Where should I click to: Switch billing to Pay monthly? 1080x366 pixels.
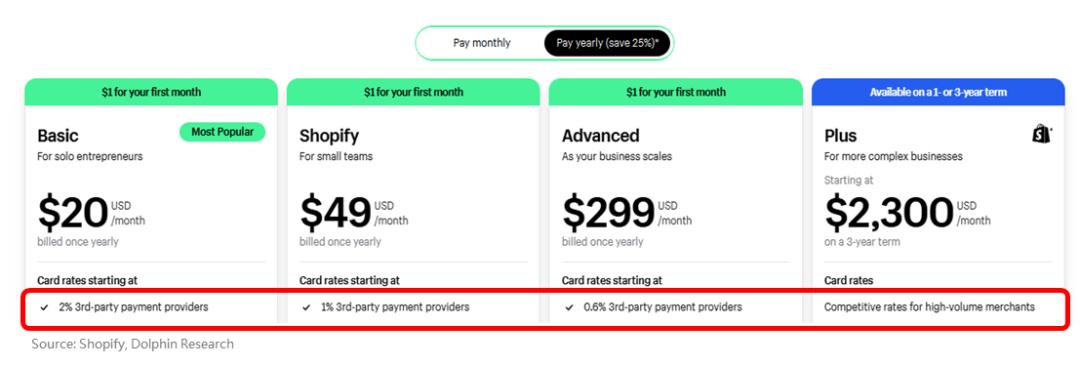click(482, 43)
